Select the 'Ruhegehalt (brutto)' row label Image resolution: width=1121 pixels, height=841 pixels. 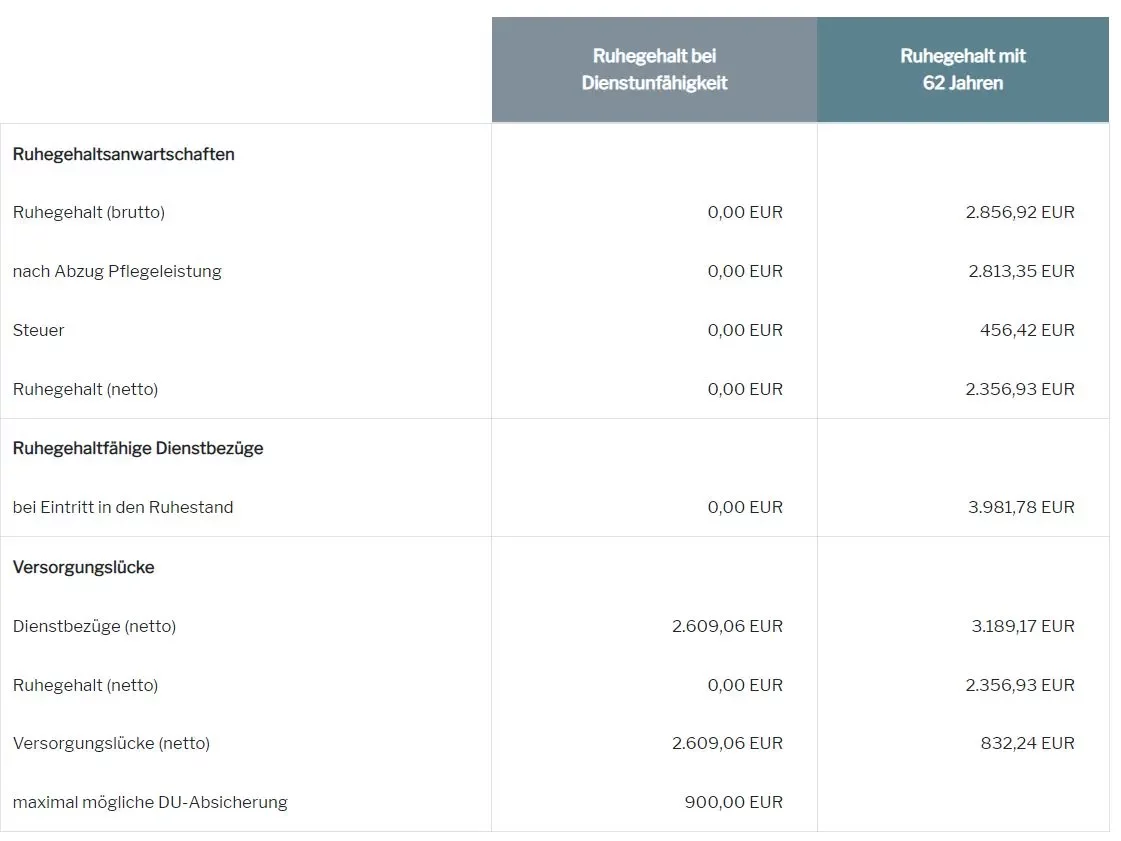89,212
